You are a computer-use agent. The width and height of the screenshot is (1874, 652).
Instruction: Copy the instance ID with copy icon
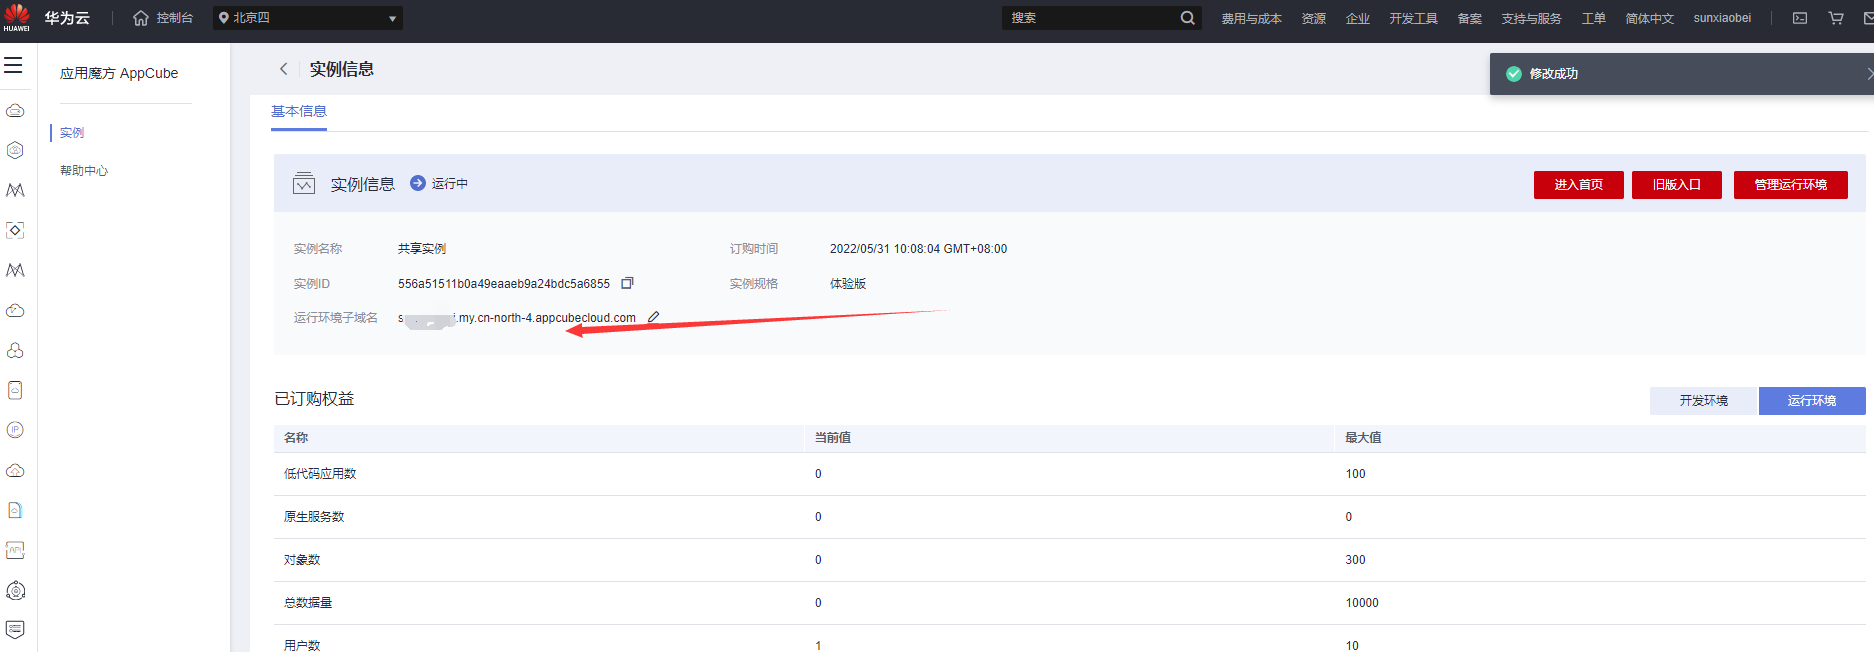(x=627, y=283)
